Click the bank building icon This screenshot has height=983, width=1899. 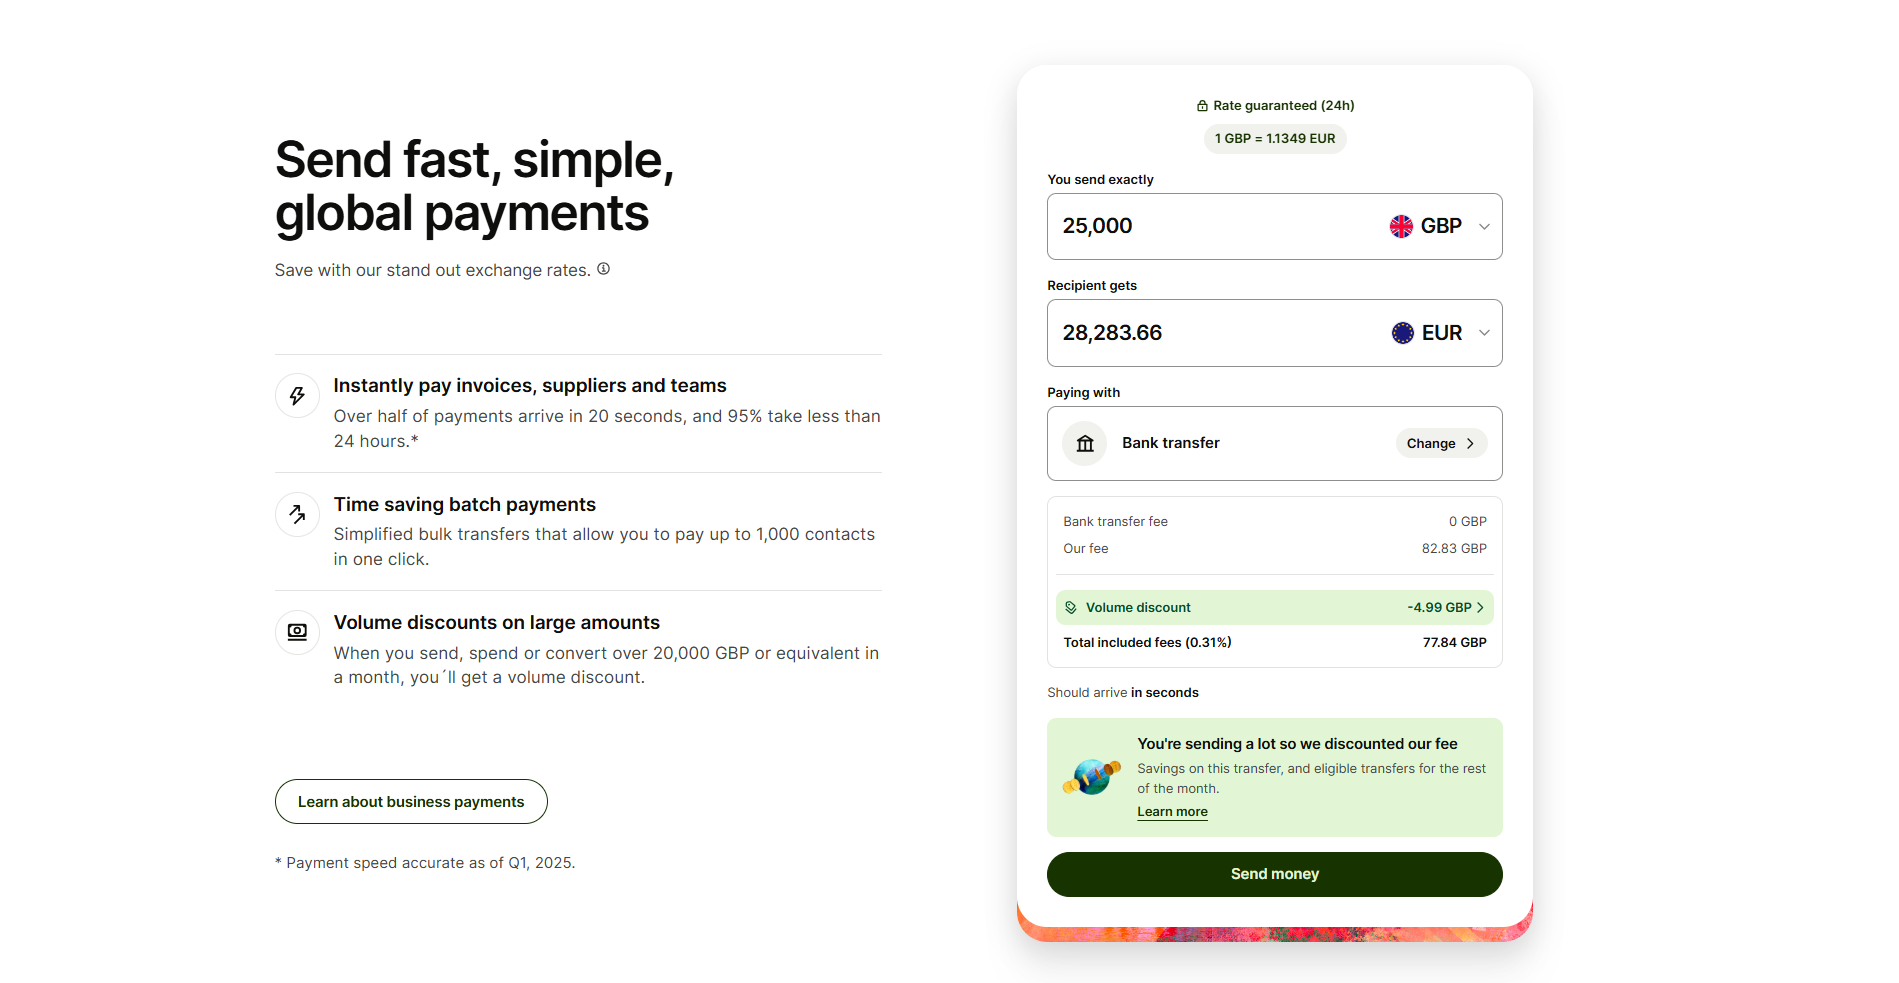tap(1085, 444)
